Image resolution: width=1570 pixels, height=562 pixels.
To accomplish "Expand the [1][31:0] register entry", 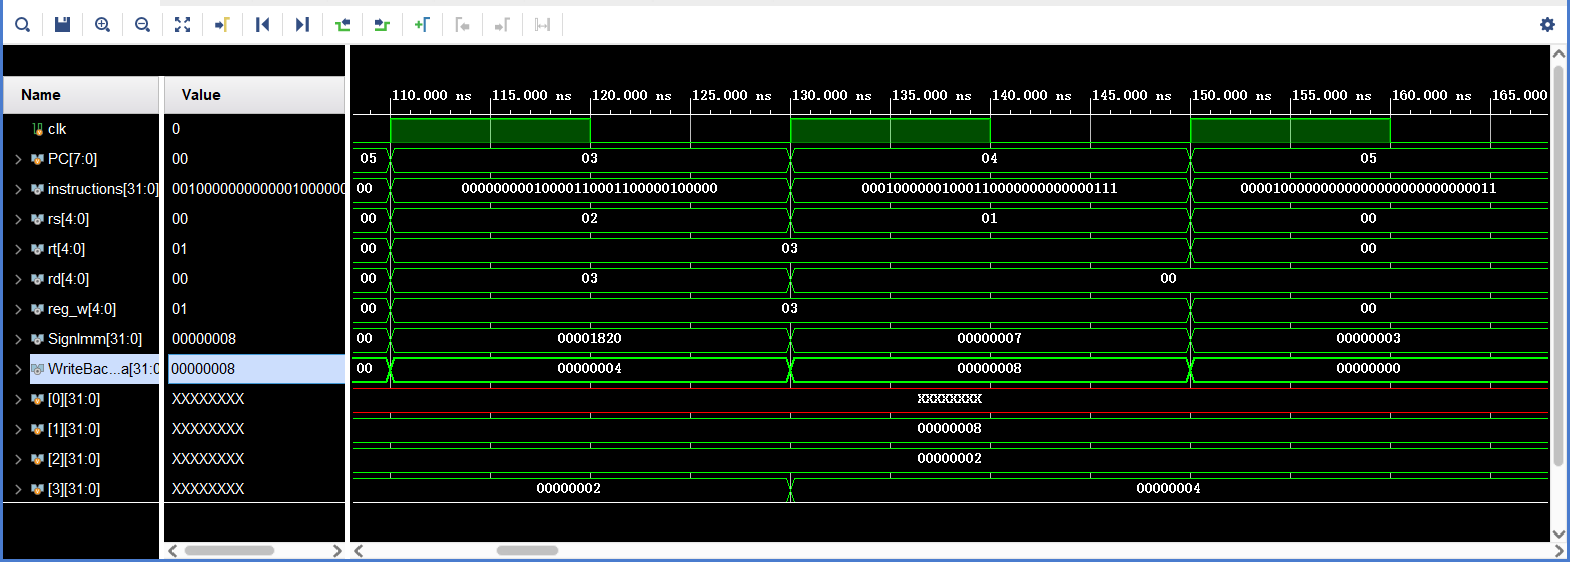I will (x=18, y=429).
